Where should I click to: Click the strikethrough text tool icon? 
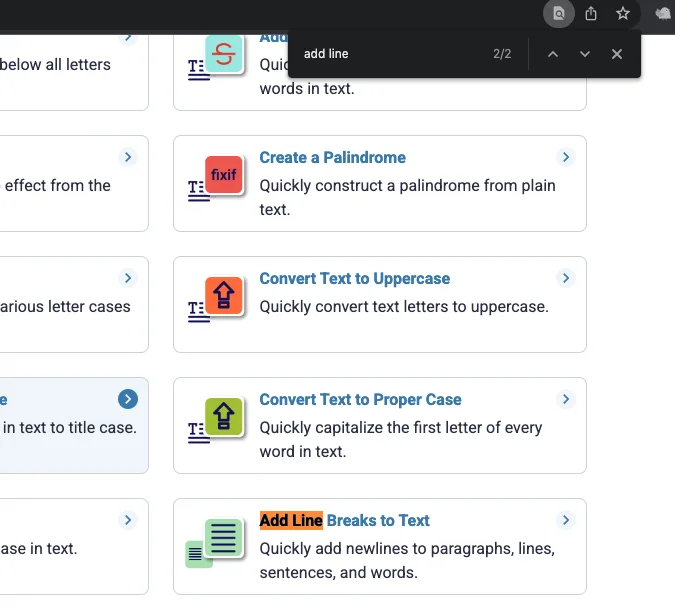(x=224, y=54)
